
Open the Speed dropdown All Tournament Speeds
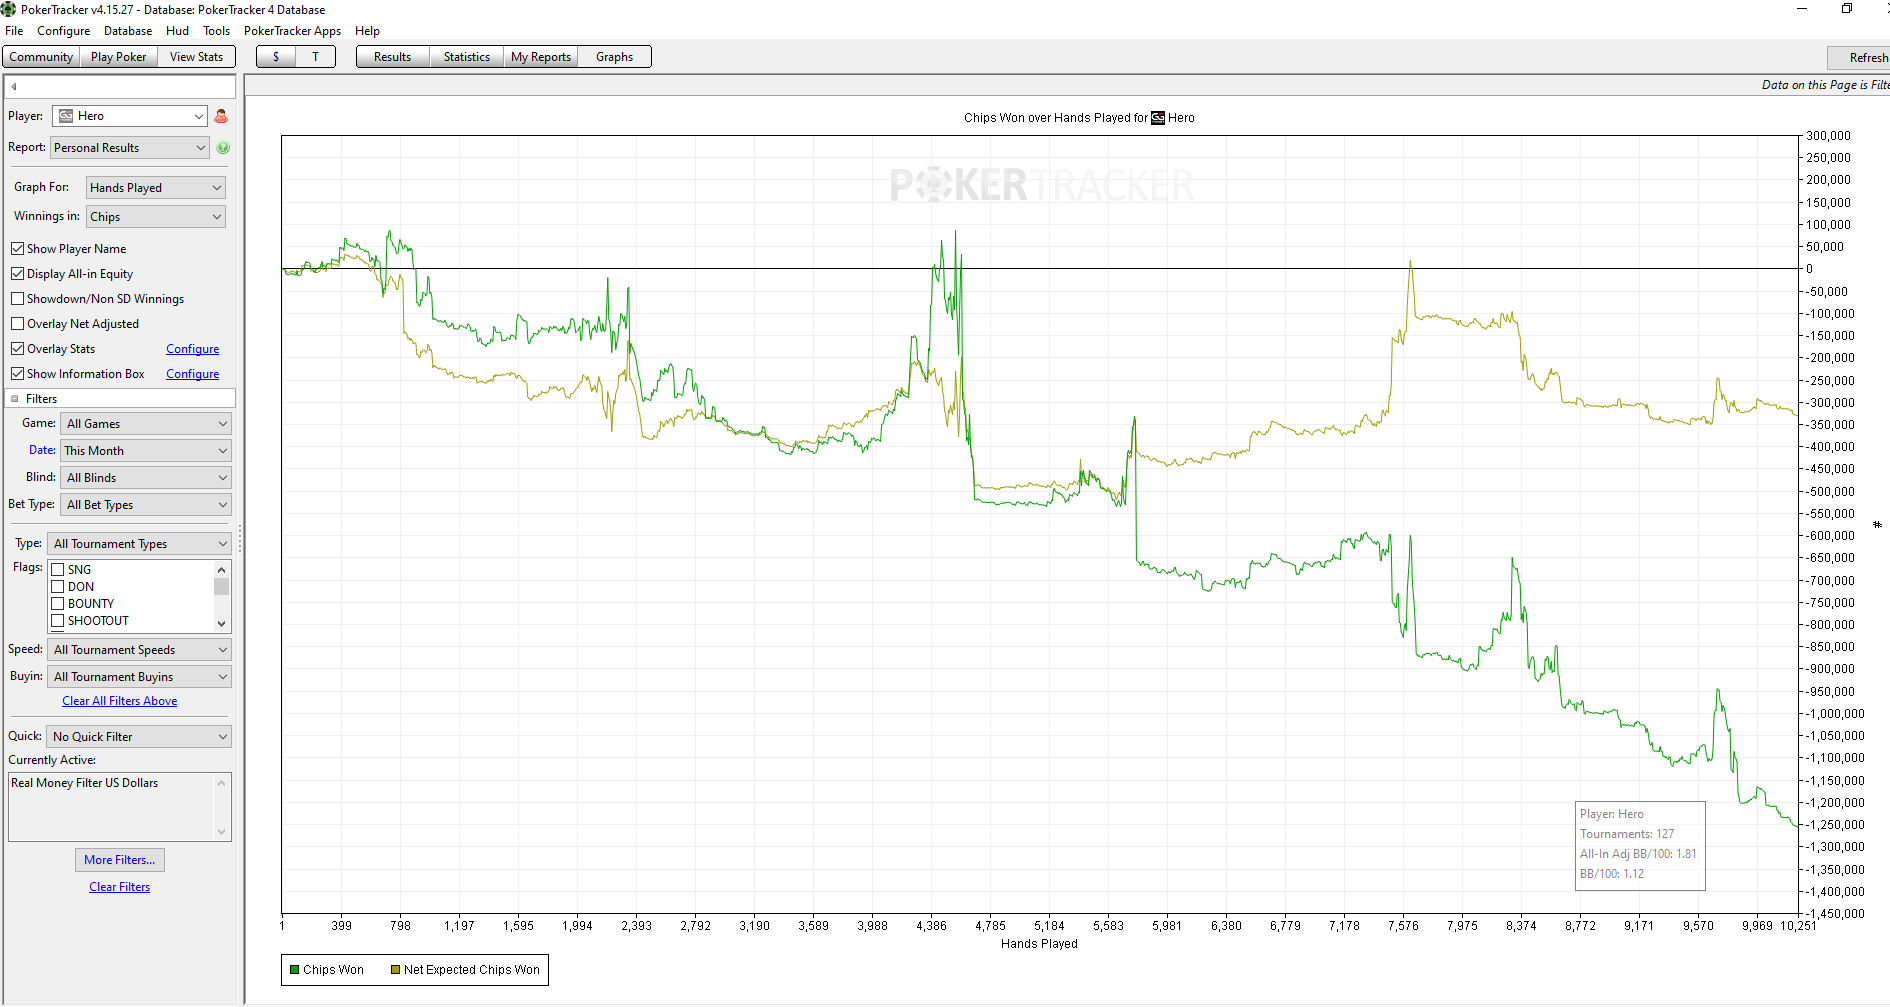(x=140, y=650)
